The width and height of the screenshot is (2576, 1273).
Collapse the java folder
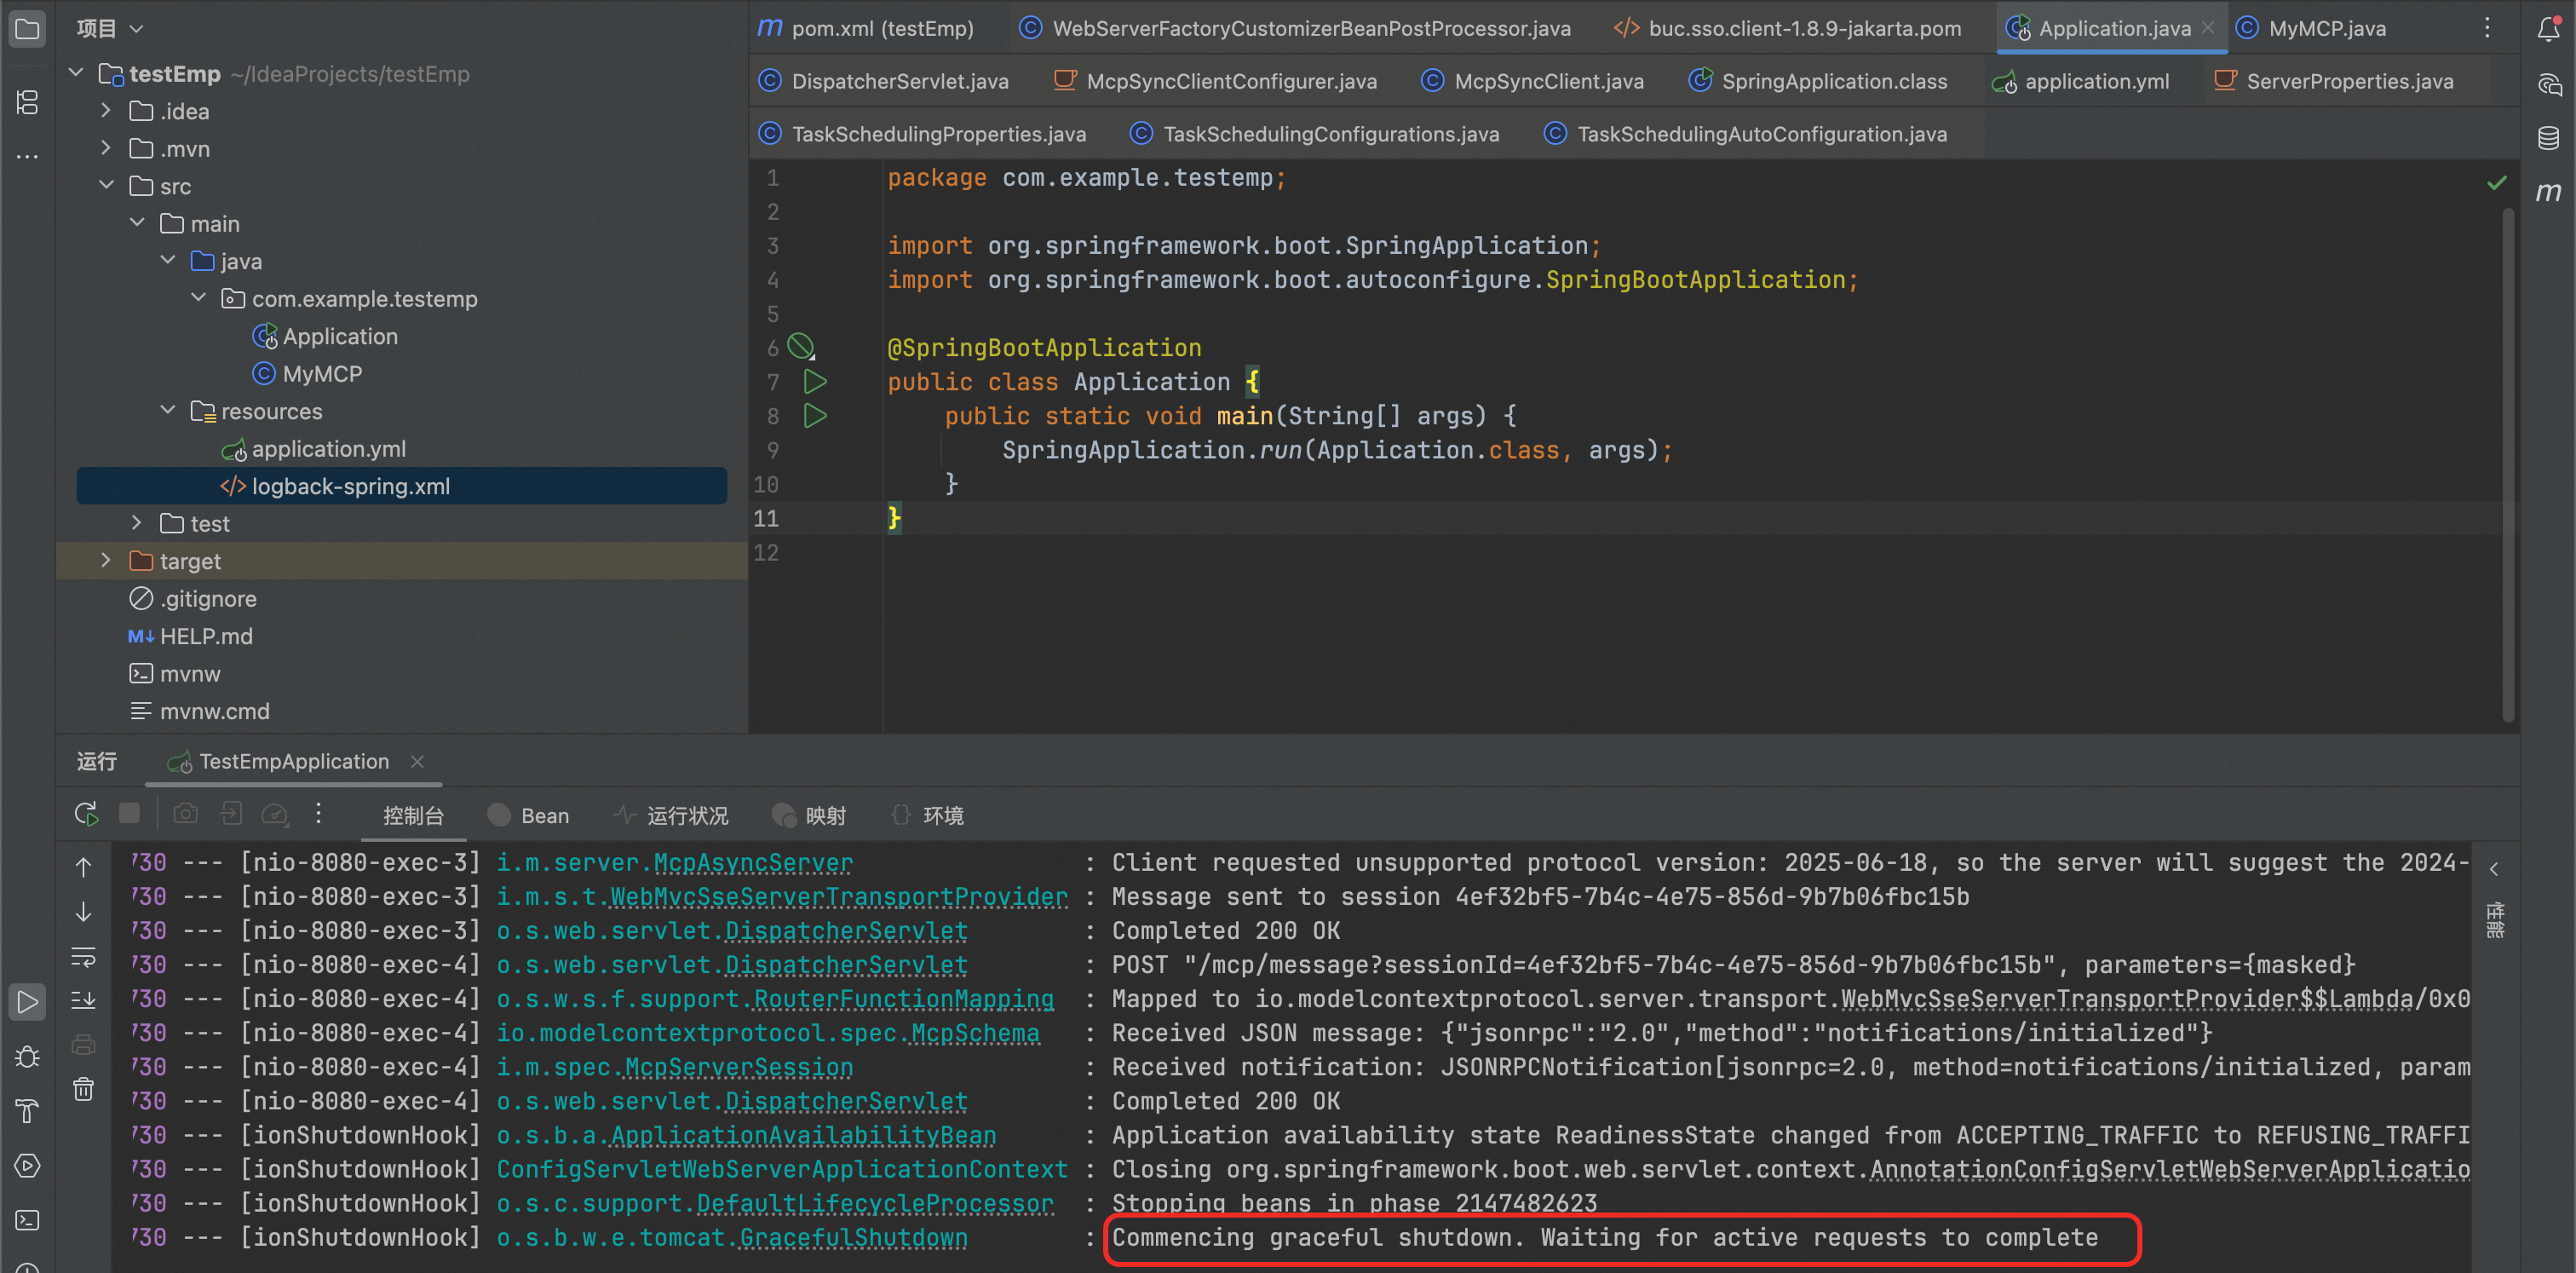point(168,261)
